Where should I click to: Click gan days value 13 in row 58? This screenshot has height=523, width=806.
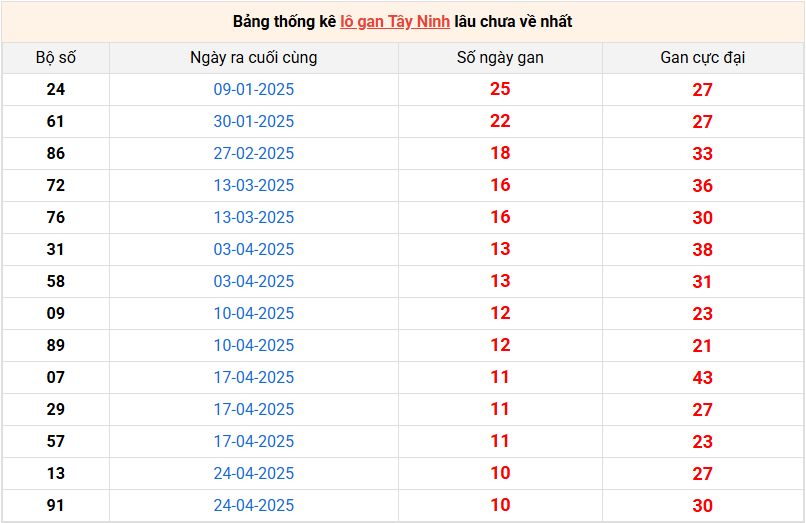[x=500, y=281]
